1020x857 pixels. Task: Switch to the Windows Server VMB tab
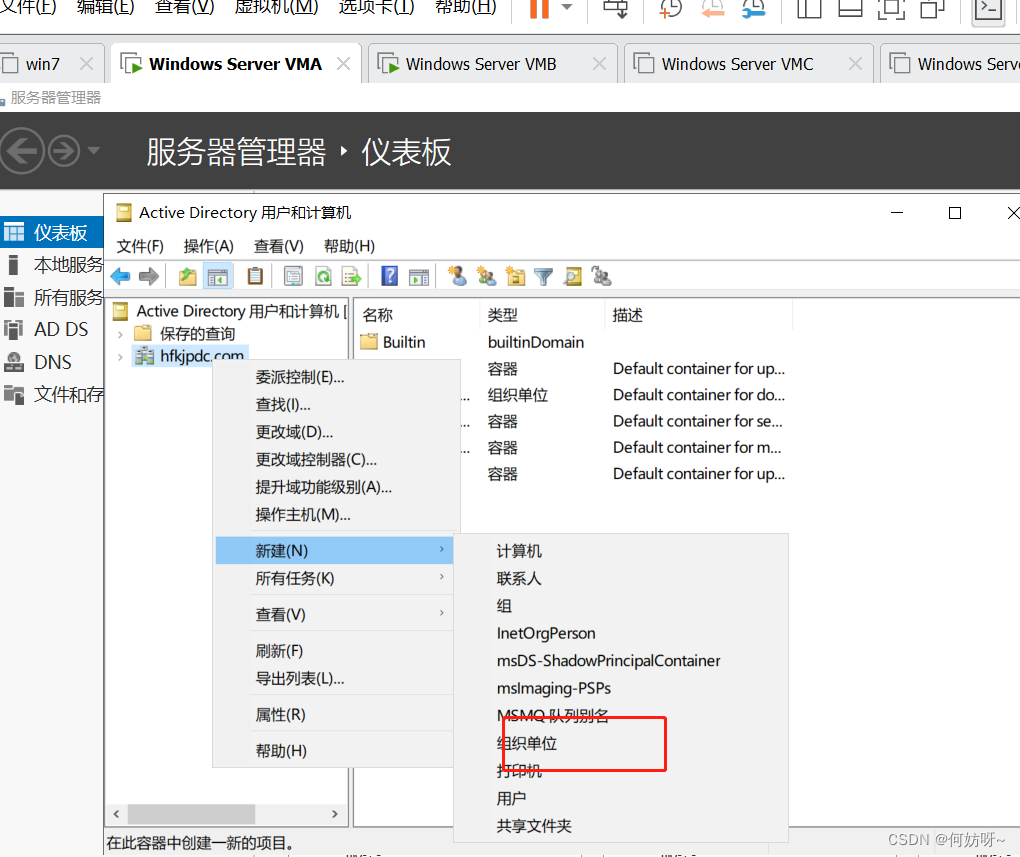(480, 64)
